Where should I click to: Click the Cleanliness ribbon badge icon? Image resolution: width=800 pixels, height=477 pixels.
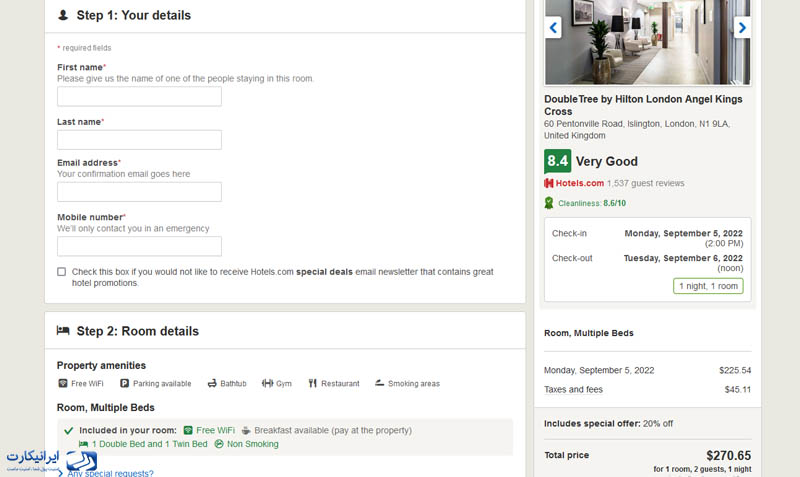coord(549,203)
